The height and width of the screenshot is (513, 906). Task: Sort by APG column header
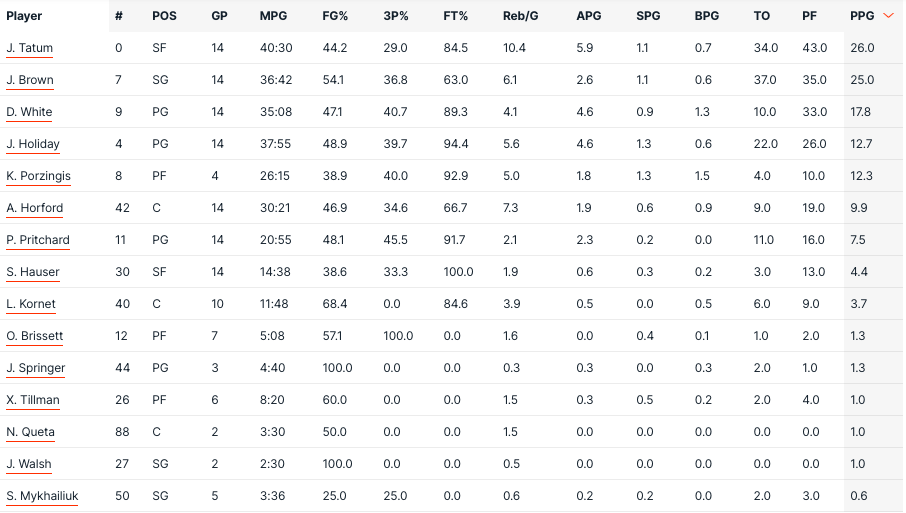pyautogui.click(x=589, y=16)
